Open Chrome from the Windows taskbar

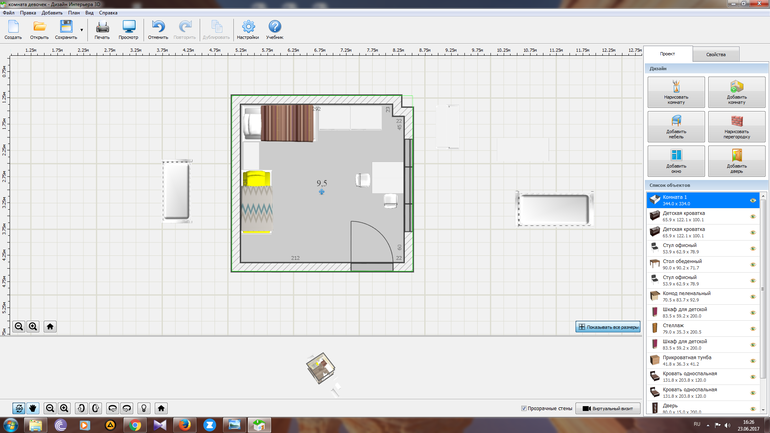click(x=134, y=424)
